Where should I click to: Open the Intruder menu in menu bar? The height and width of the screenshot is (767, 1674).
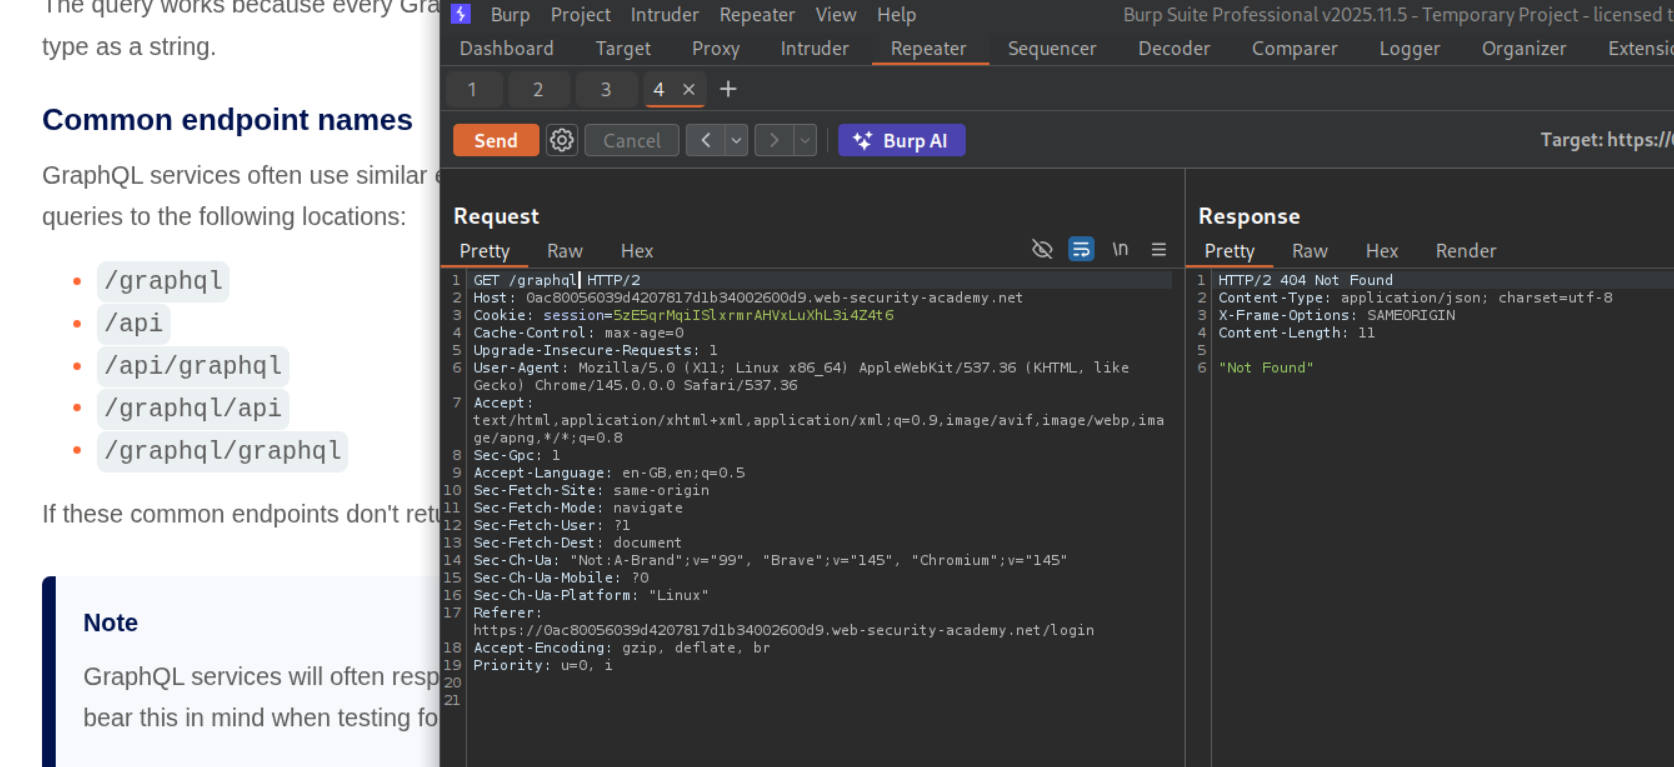[x=664, y=15]
